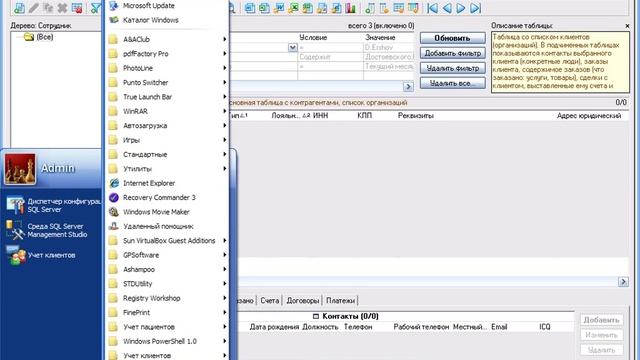Viewport: 640px width, 360px height.
Task: Jump to last record navigation arrow
Action: coord(475,8)
